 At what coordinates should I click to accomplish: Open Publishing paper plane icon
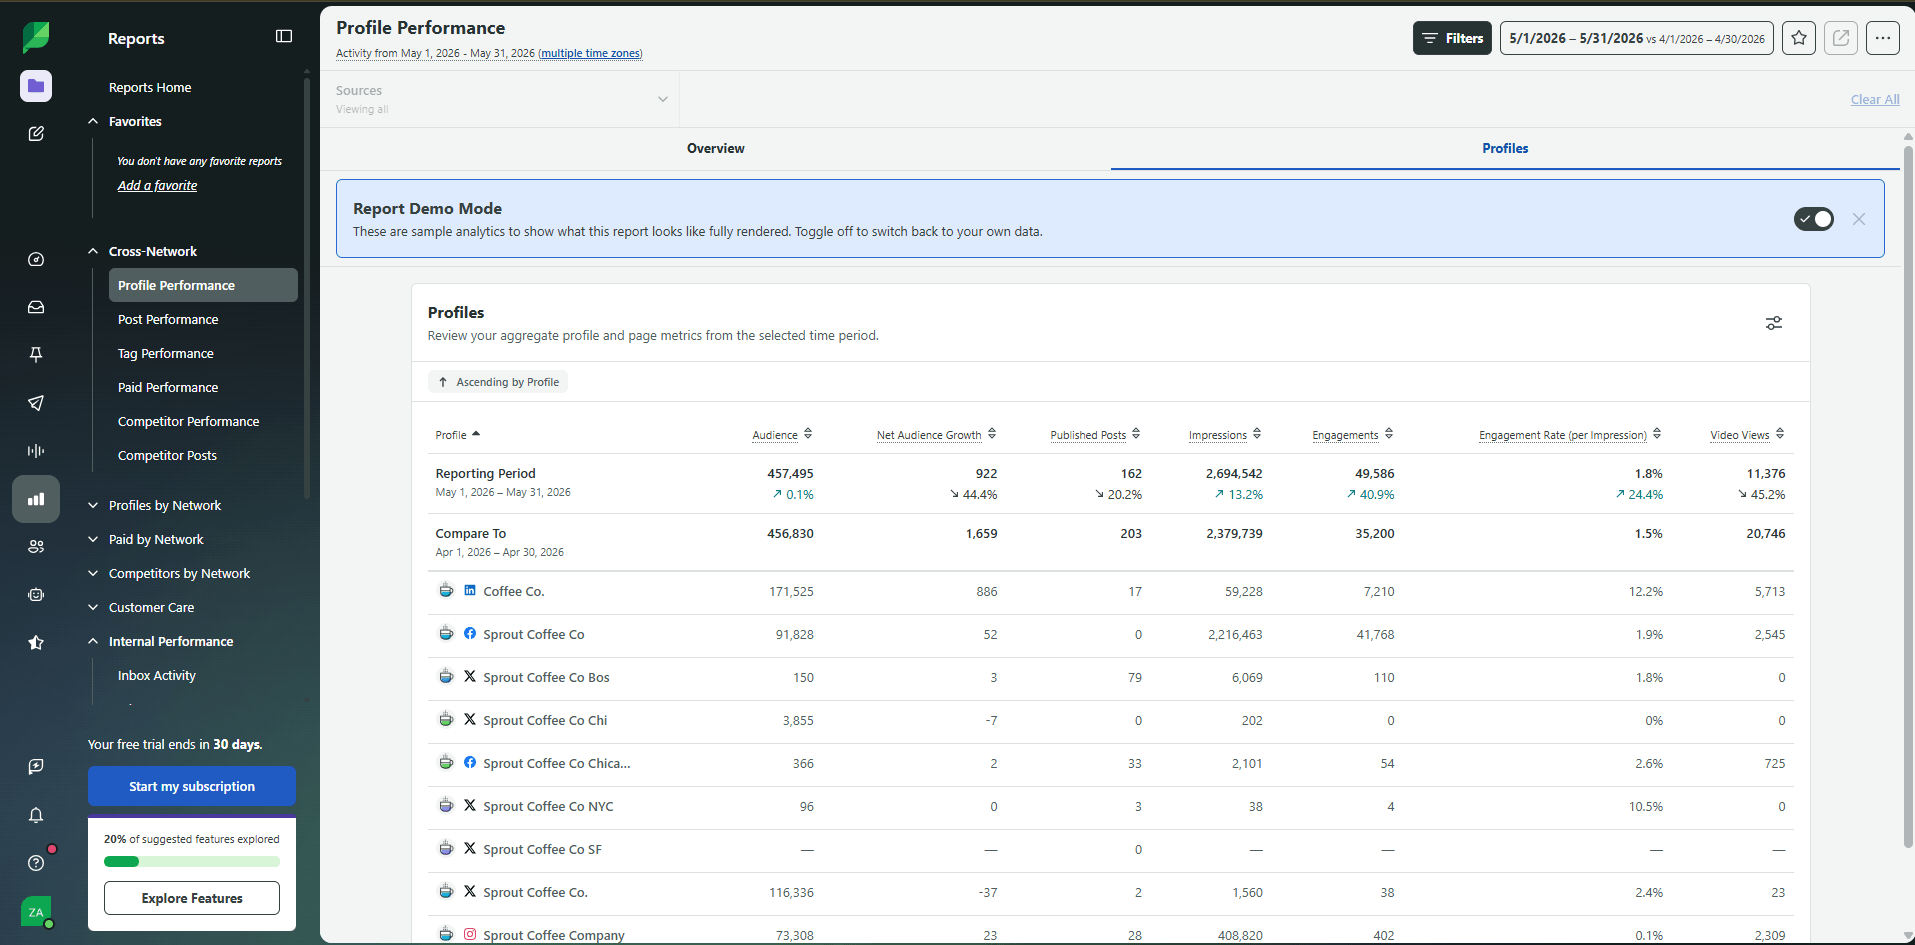[36, 403]
